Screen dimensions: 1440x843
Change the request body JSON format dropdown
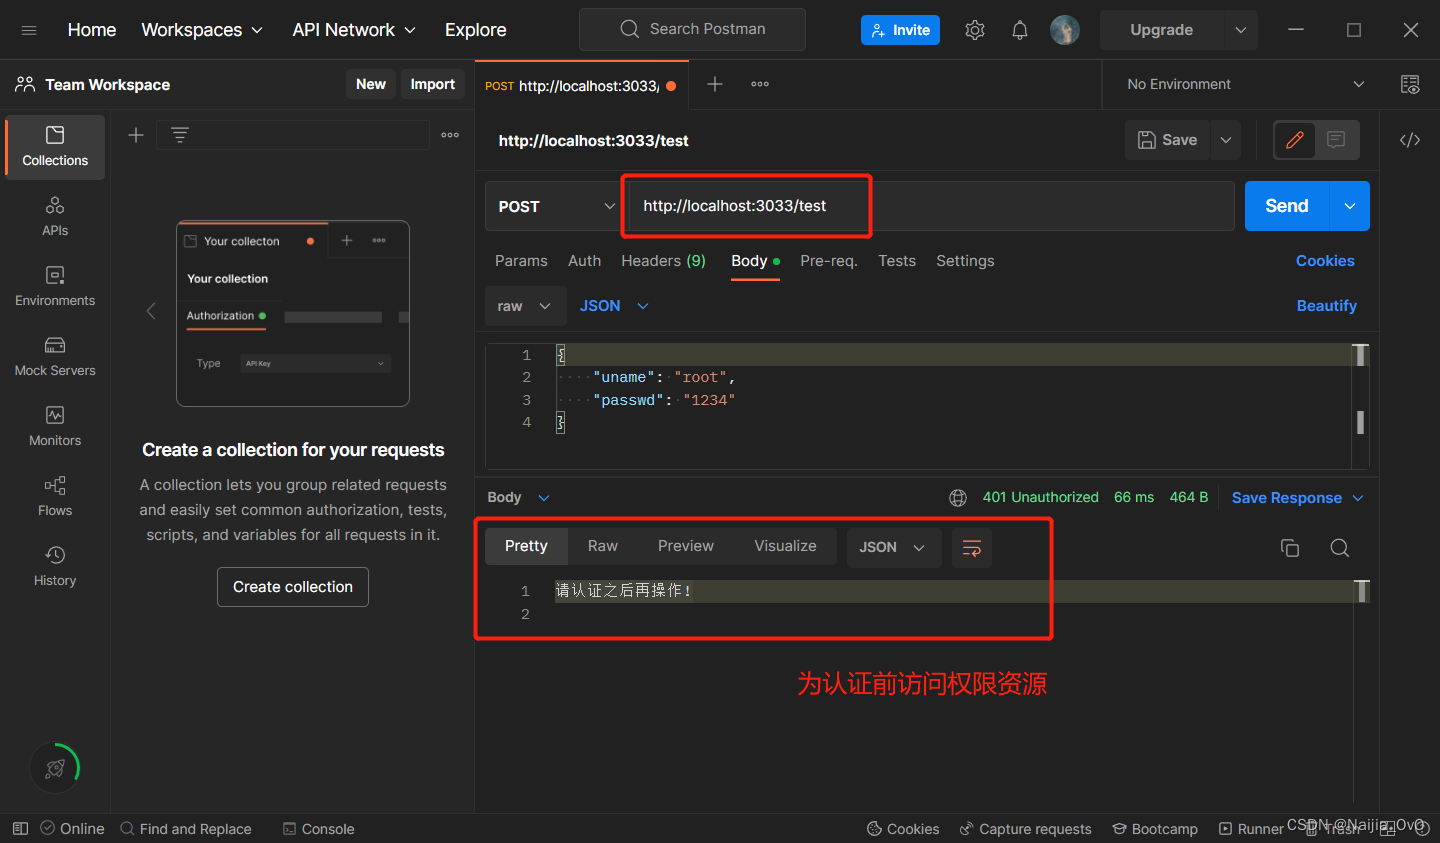click(x=614, y=306)
